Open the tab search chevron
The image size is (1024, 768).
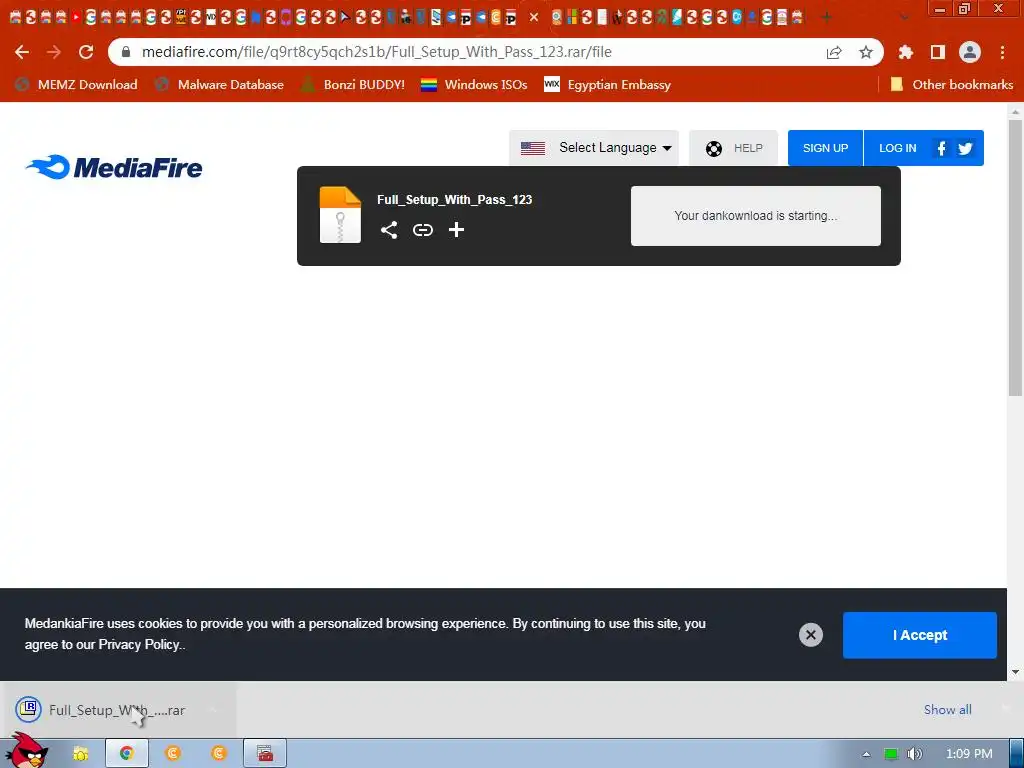click(x=904, y=17)
